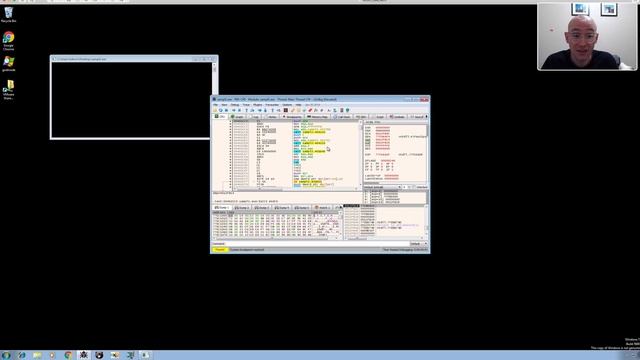
Task: Open the Patches toolbar icon
Action: 293,110
